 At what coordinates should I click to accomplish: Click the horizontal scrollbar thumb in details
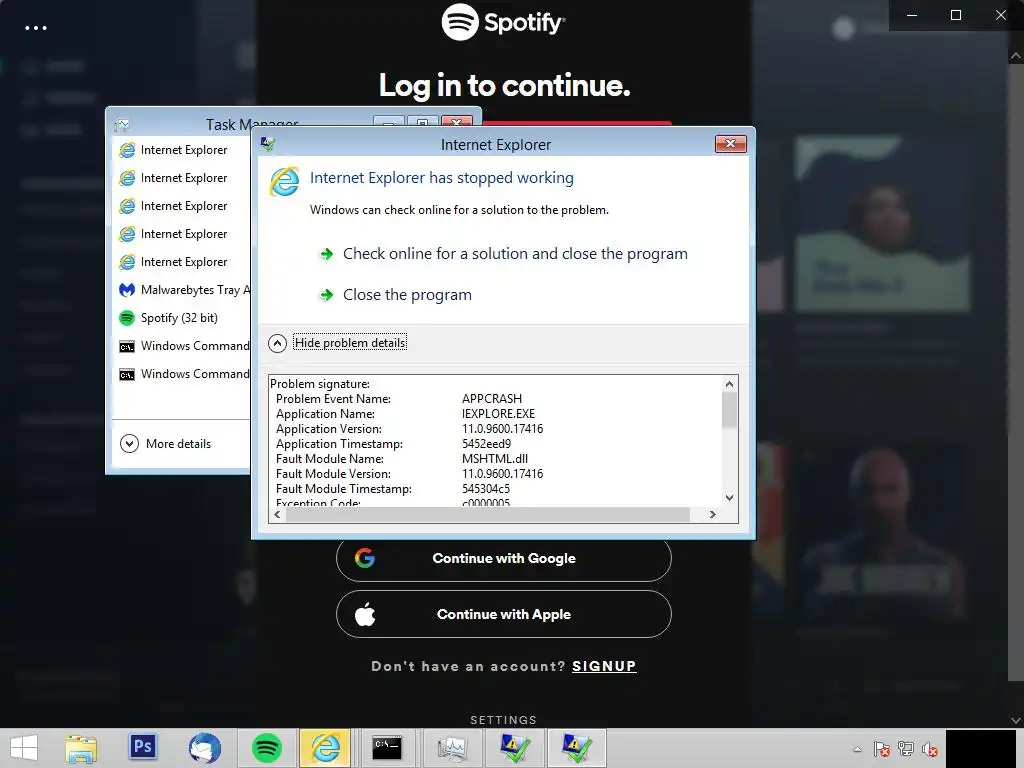click(488, 515)
